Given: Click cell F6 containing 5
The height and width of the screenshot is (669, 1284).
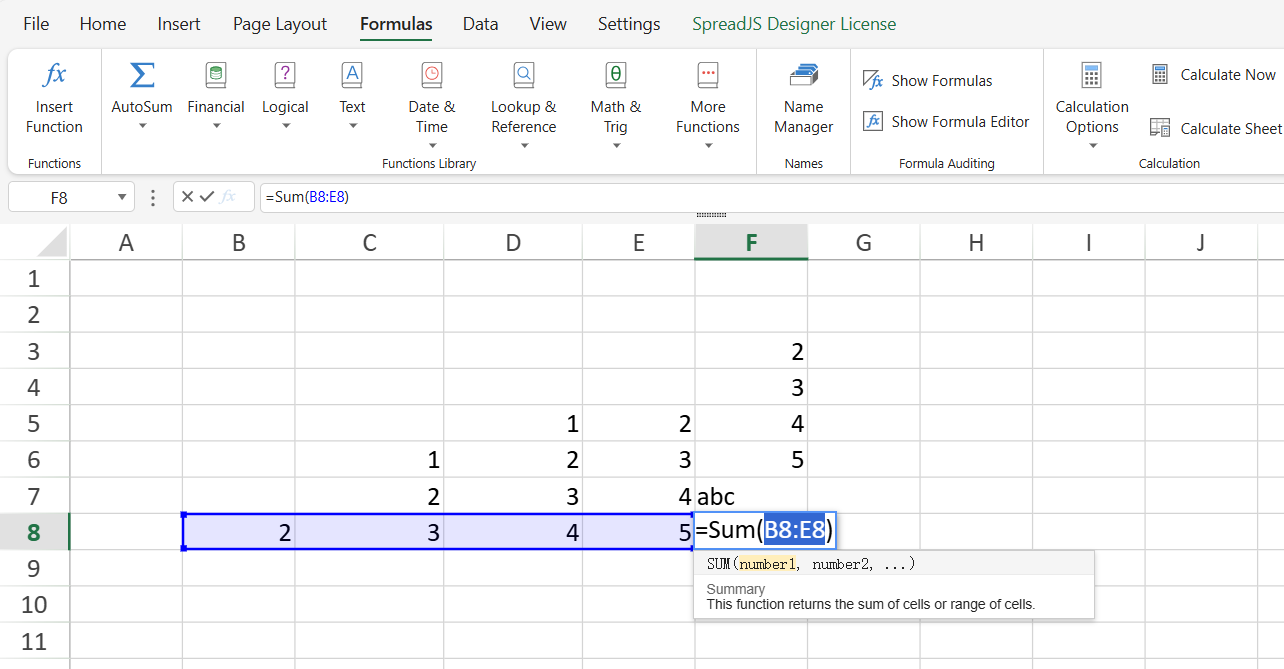Looking at the screenshot, I should [x=751, y=460].
